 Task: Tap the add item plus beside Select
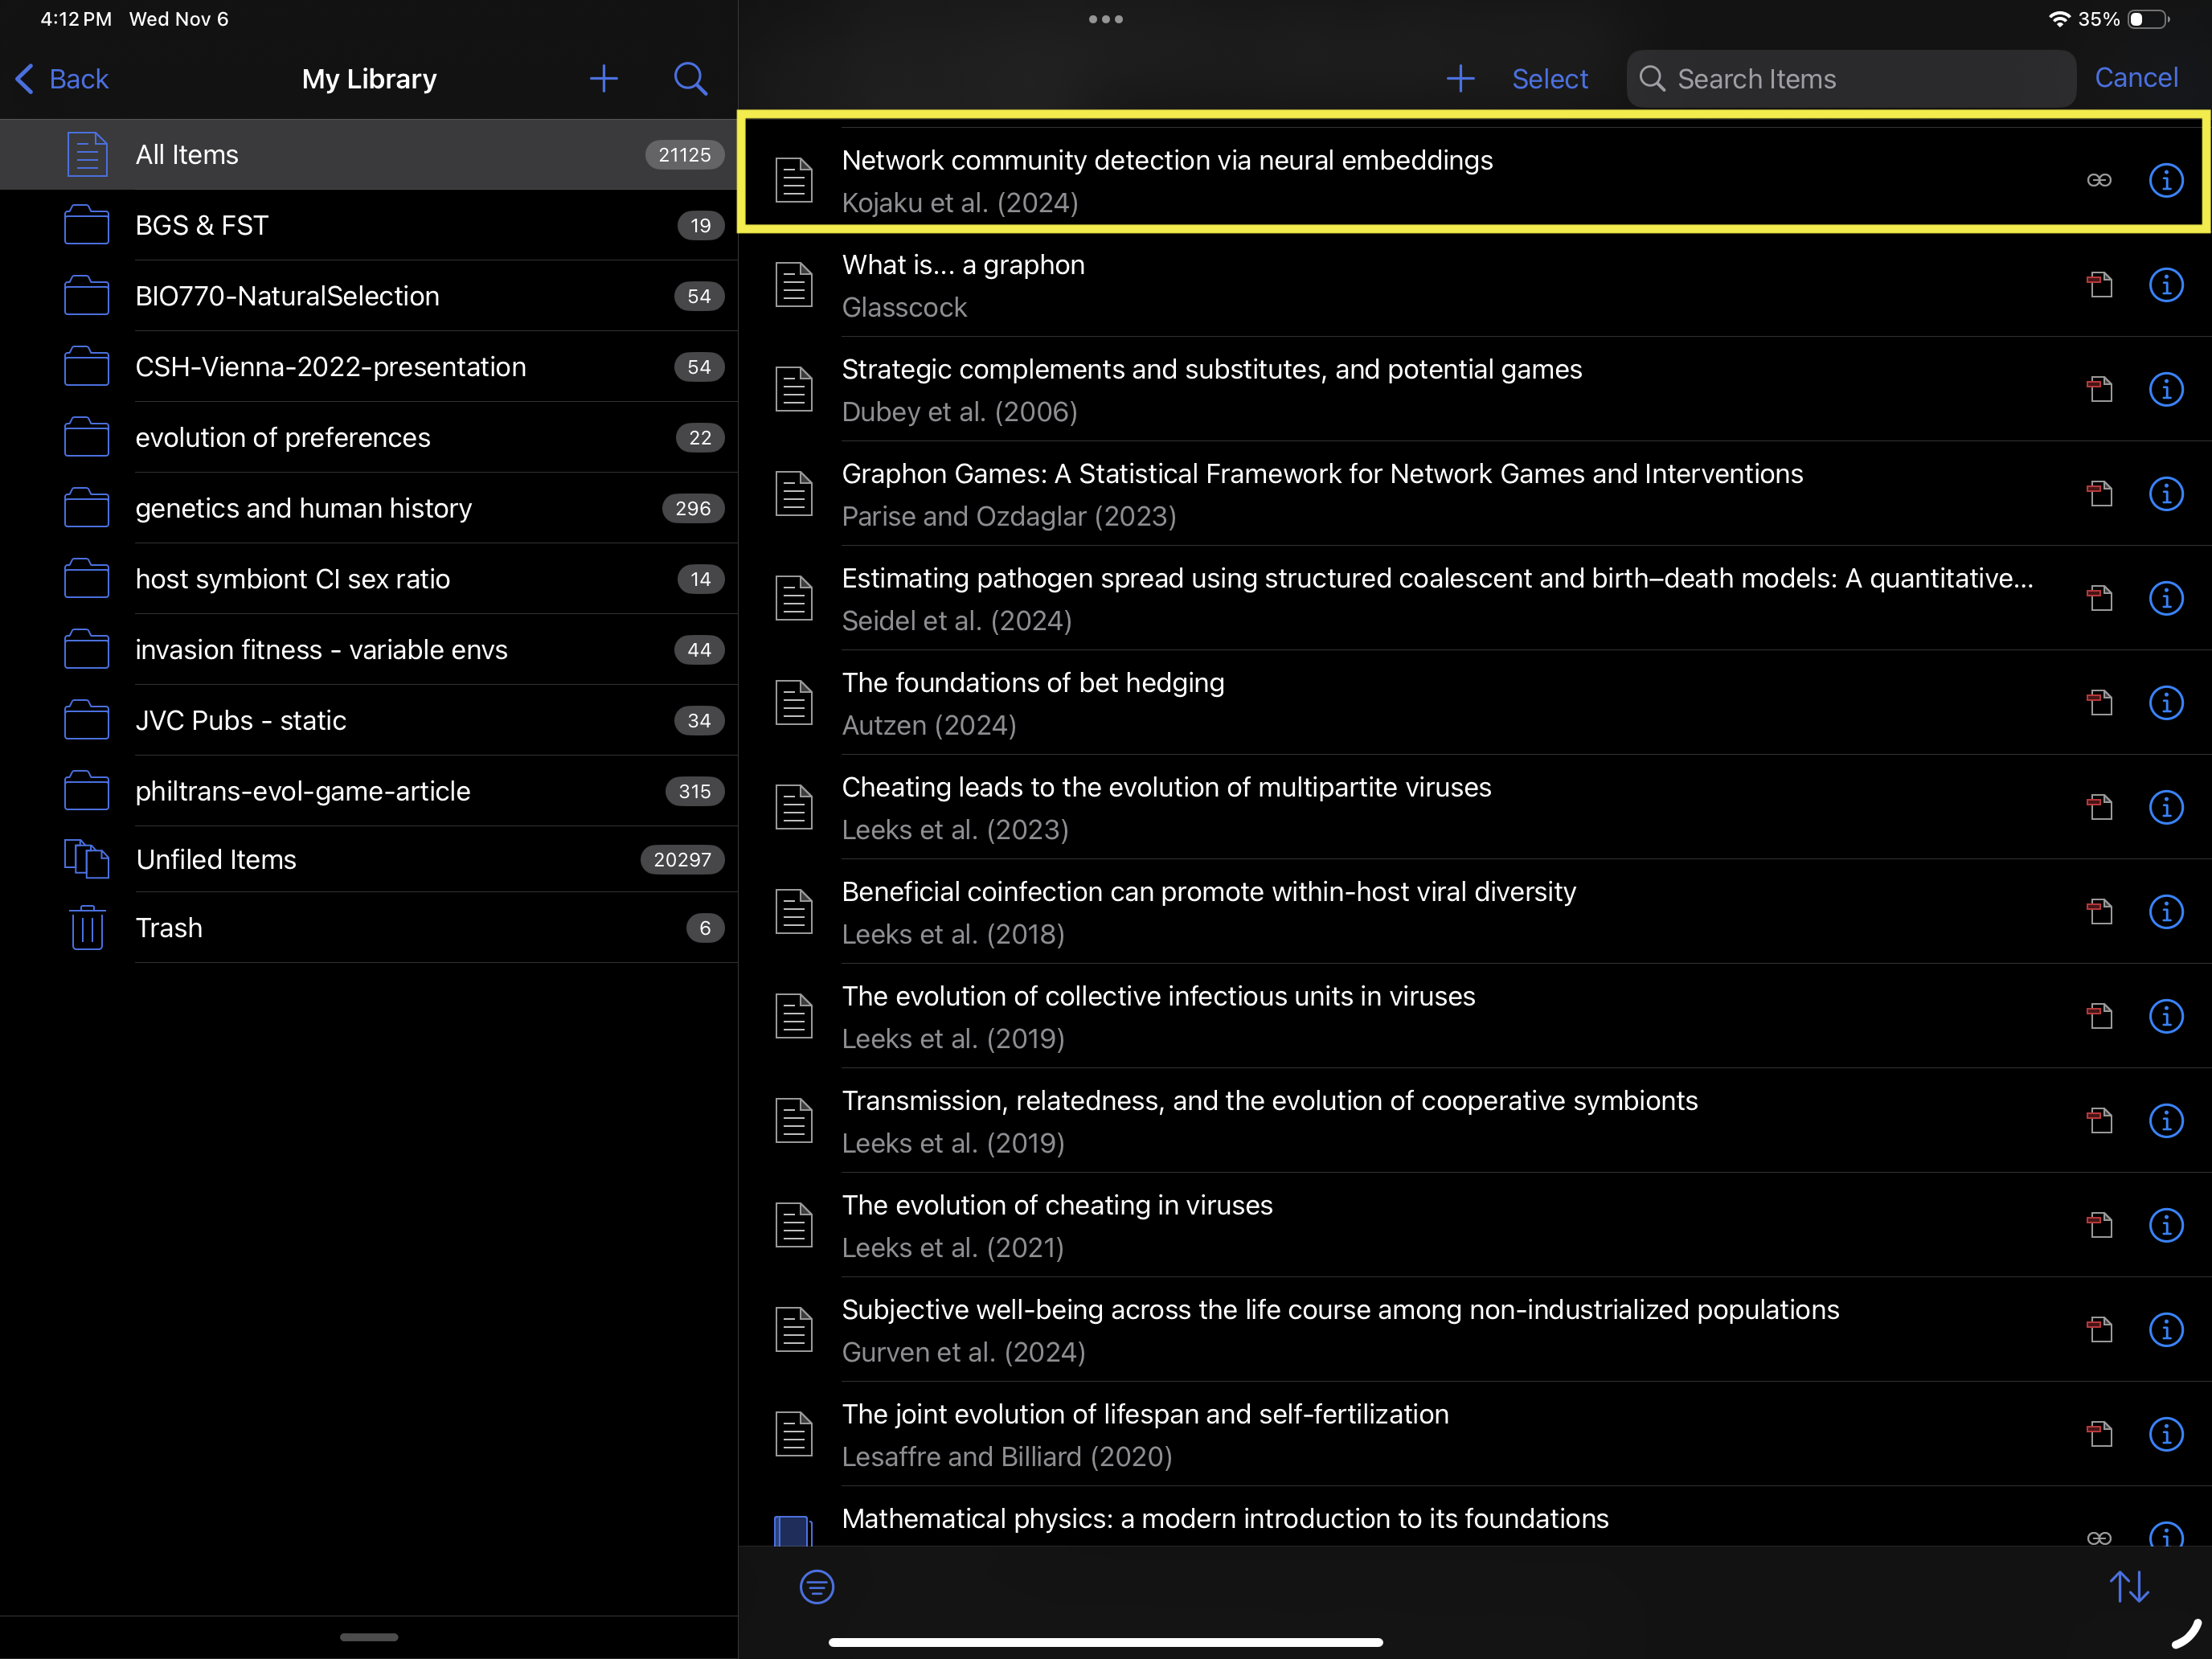1460,79
